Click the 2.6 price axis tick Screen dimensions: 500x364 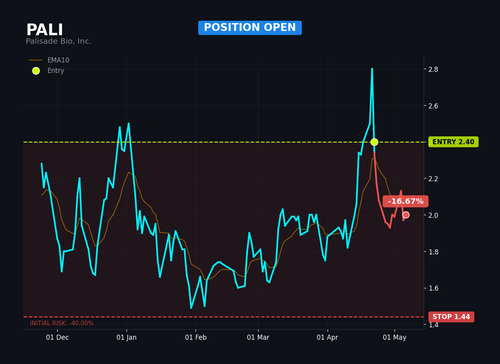(x=433, y=106)
